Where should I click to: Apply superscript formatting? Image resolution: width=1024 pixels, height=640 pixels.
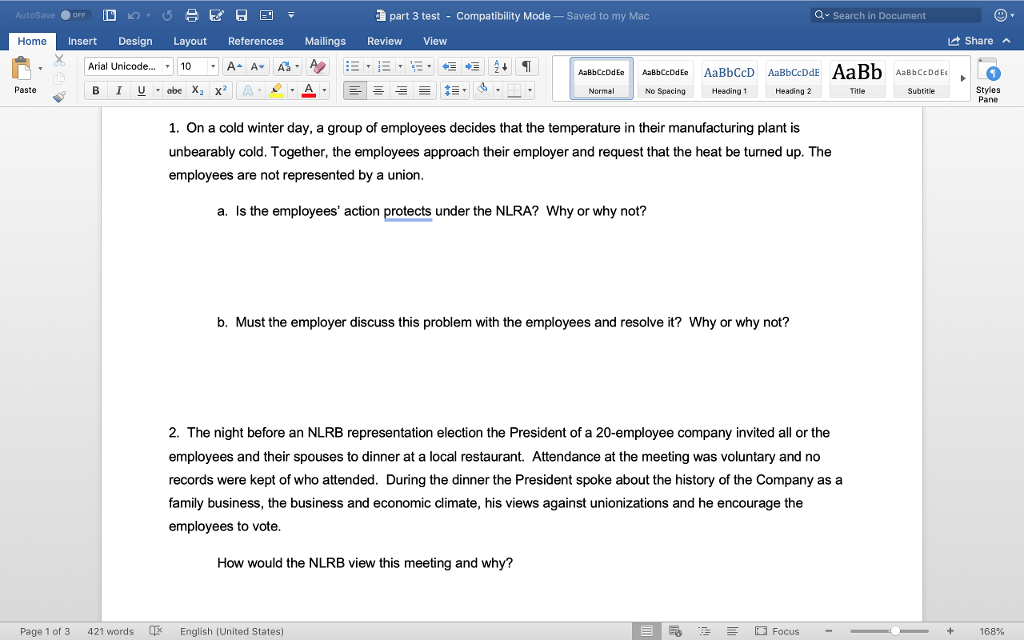click(x=221, y=91)
